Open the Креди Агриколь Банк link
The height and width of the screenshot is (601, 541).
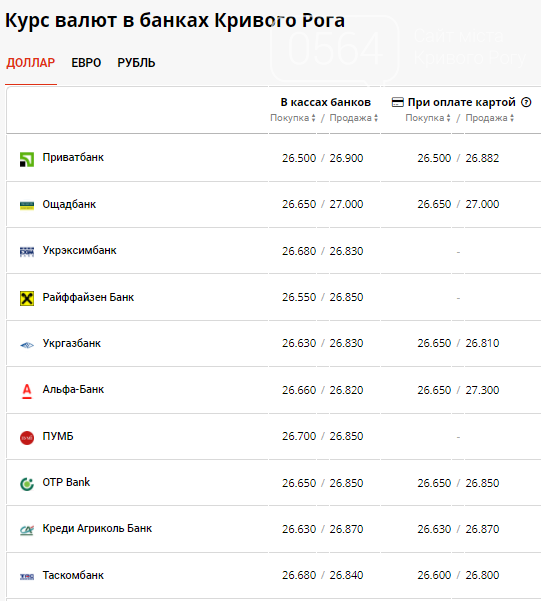(97, 529)
